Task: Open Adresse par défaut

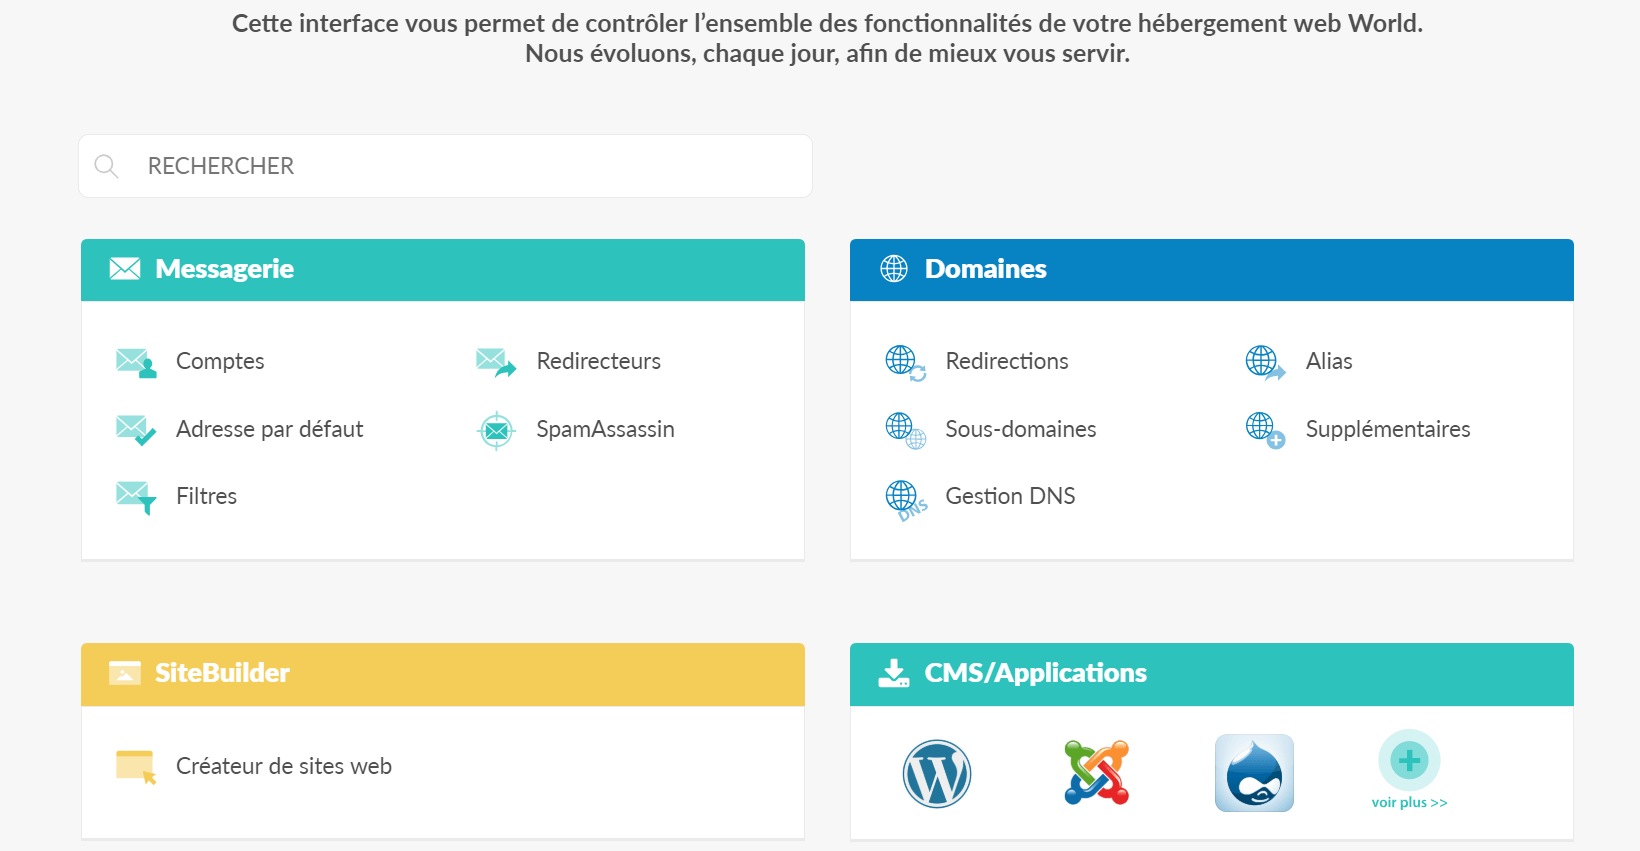Action: 269,430
